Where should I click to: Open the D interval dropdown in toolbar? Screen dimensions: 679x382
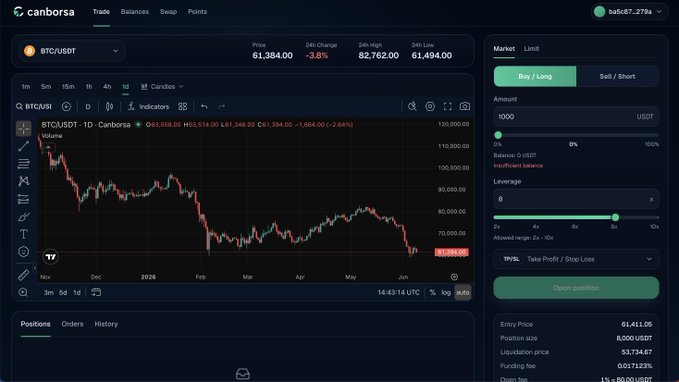tap(88, 107)
